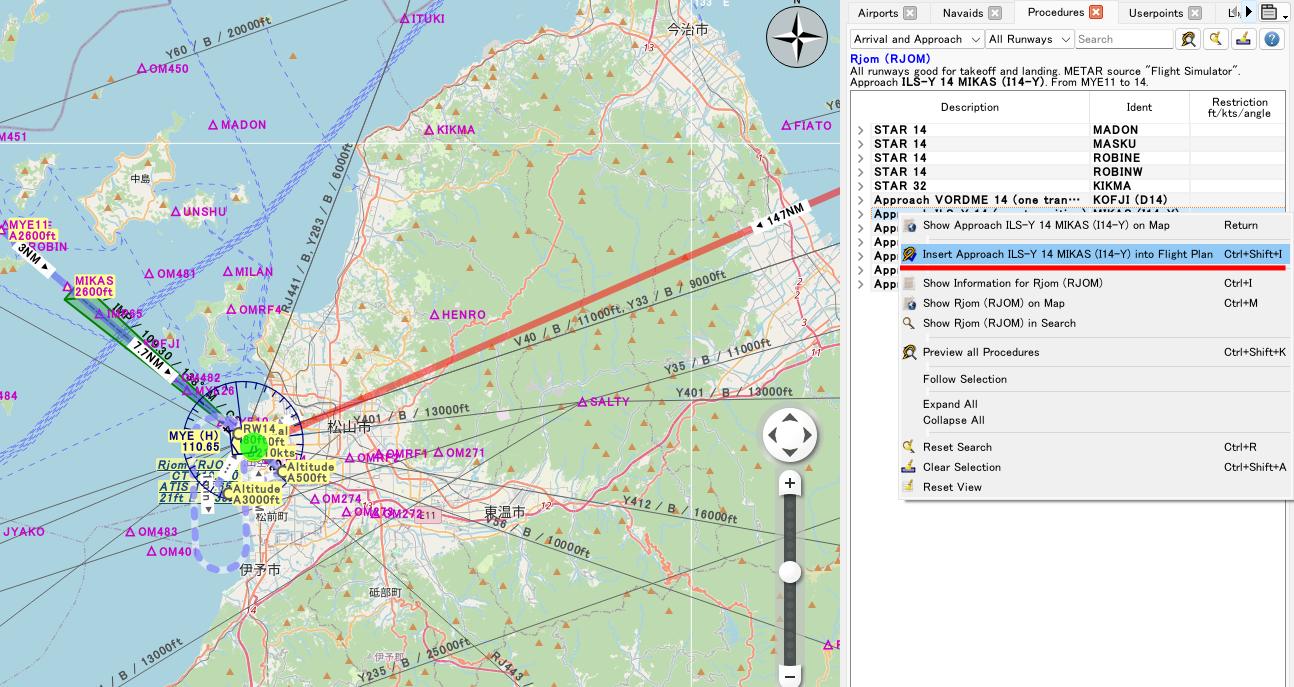Open help with the blue question mark icon
This screenshot has height=687, width=1294.
1271,39
